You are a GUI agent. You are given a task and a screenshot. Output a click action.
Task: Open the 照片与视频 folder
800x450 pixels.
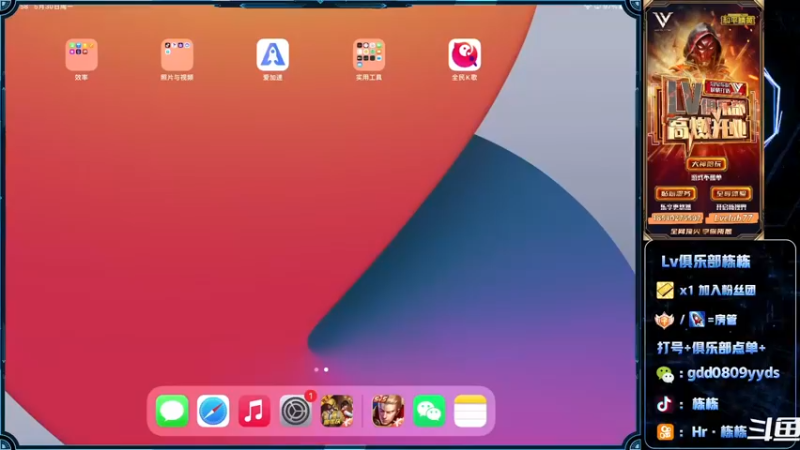[x=177, y=55]
